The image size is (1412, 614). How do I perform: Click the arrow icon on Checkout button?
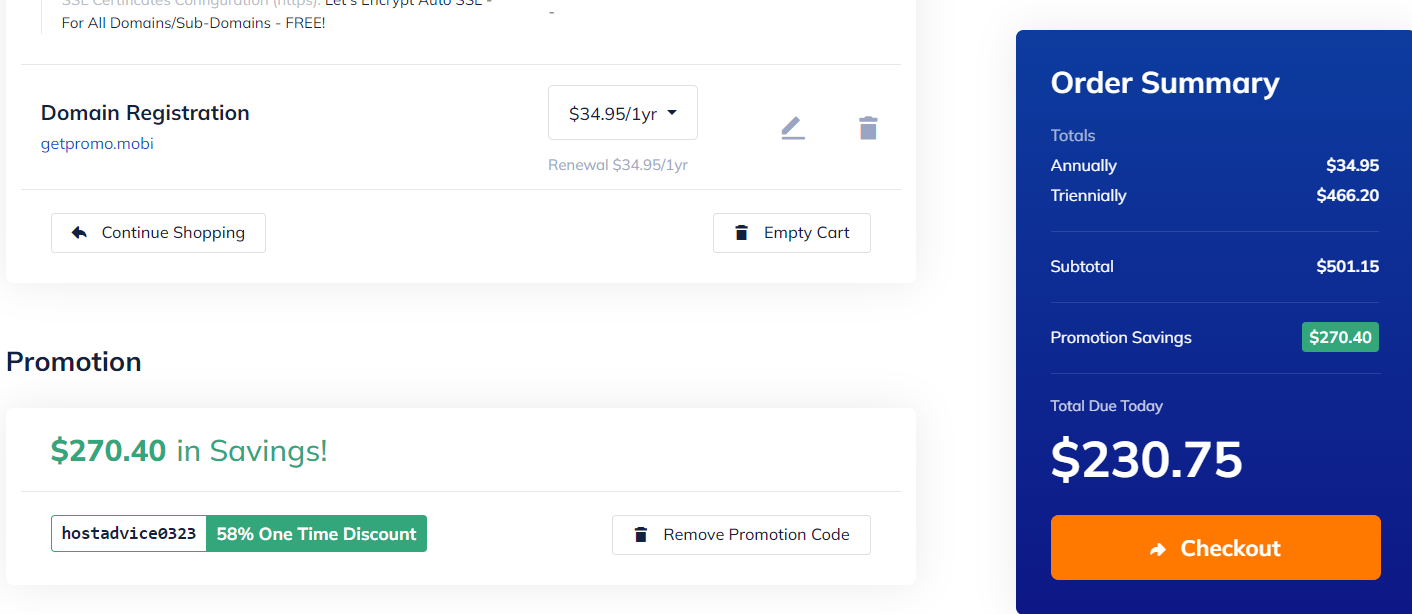1159,549
